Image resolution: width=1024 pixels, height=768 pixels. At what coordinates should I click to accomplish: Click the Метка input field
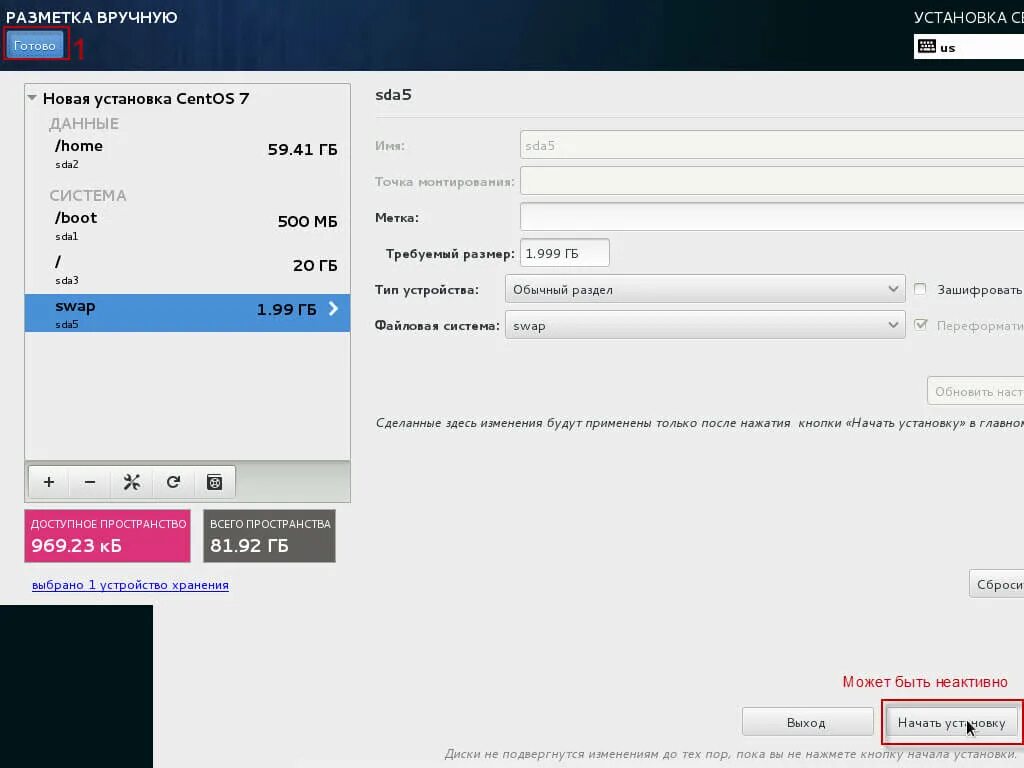pyautogui.click(x=772, y=217)
